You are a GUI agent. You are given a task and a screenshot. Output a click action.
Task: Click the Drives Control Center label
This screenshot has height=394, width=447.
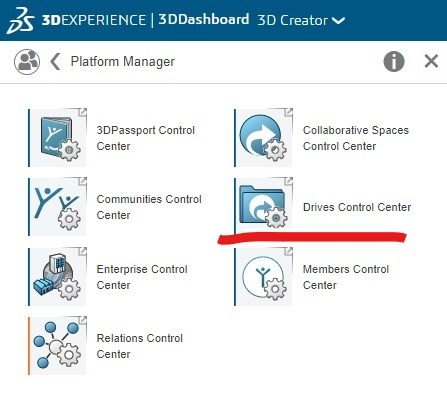pos(357,207)
